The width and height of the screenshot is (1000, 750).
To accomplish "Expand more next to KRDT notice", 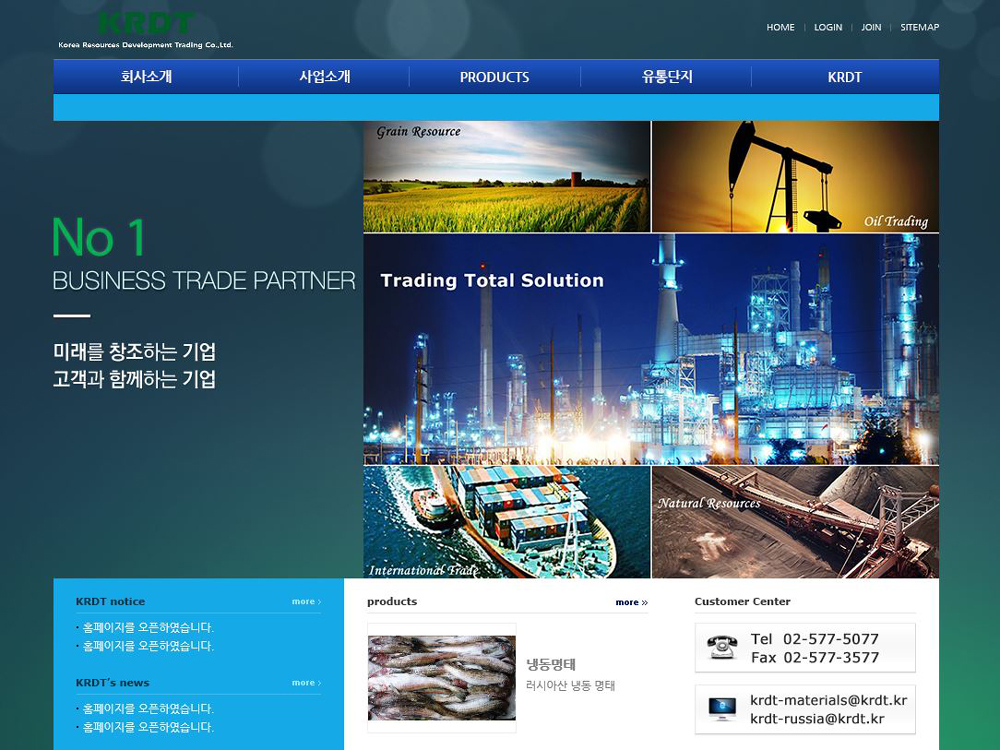I will [306, 602].
